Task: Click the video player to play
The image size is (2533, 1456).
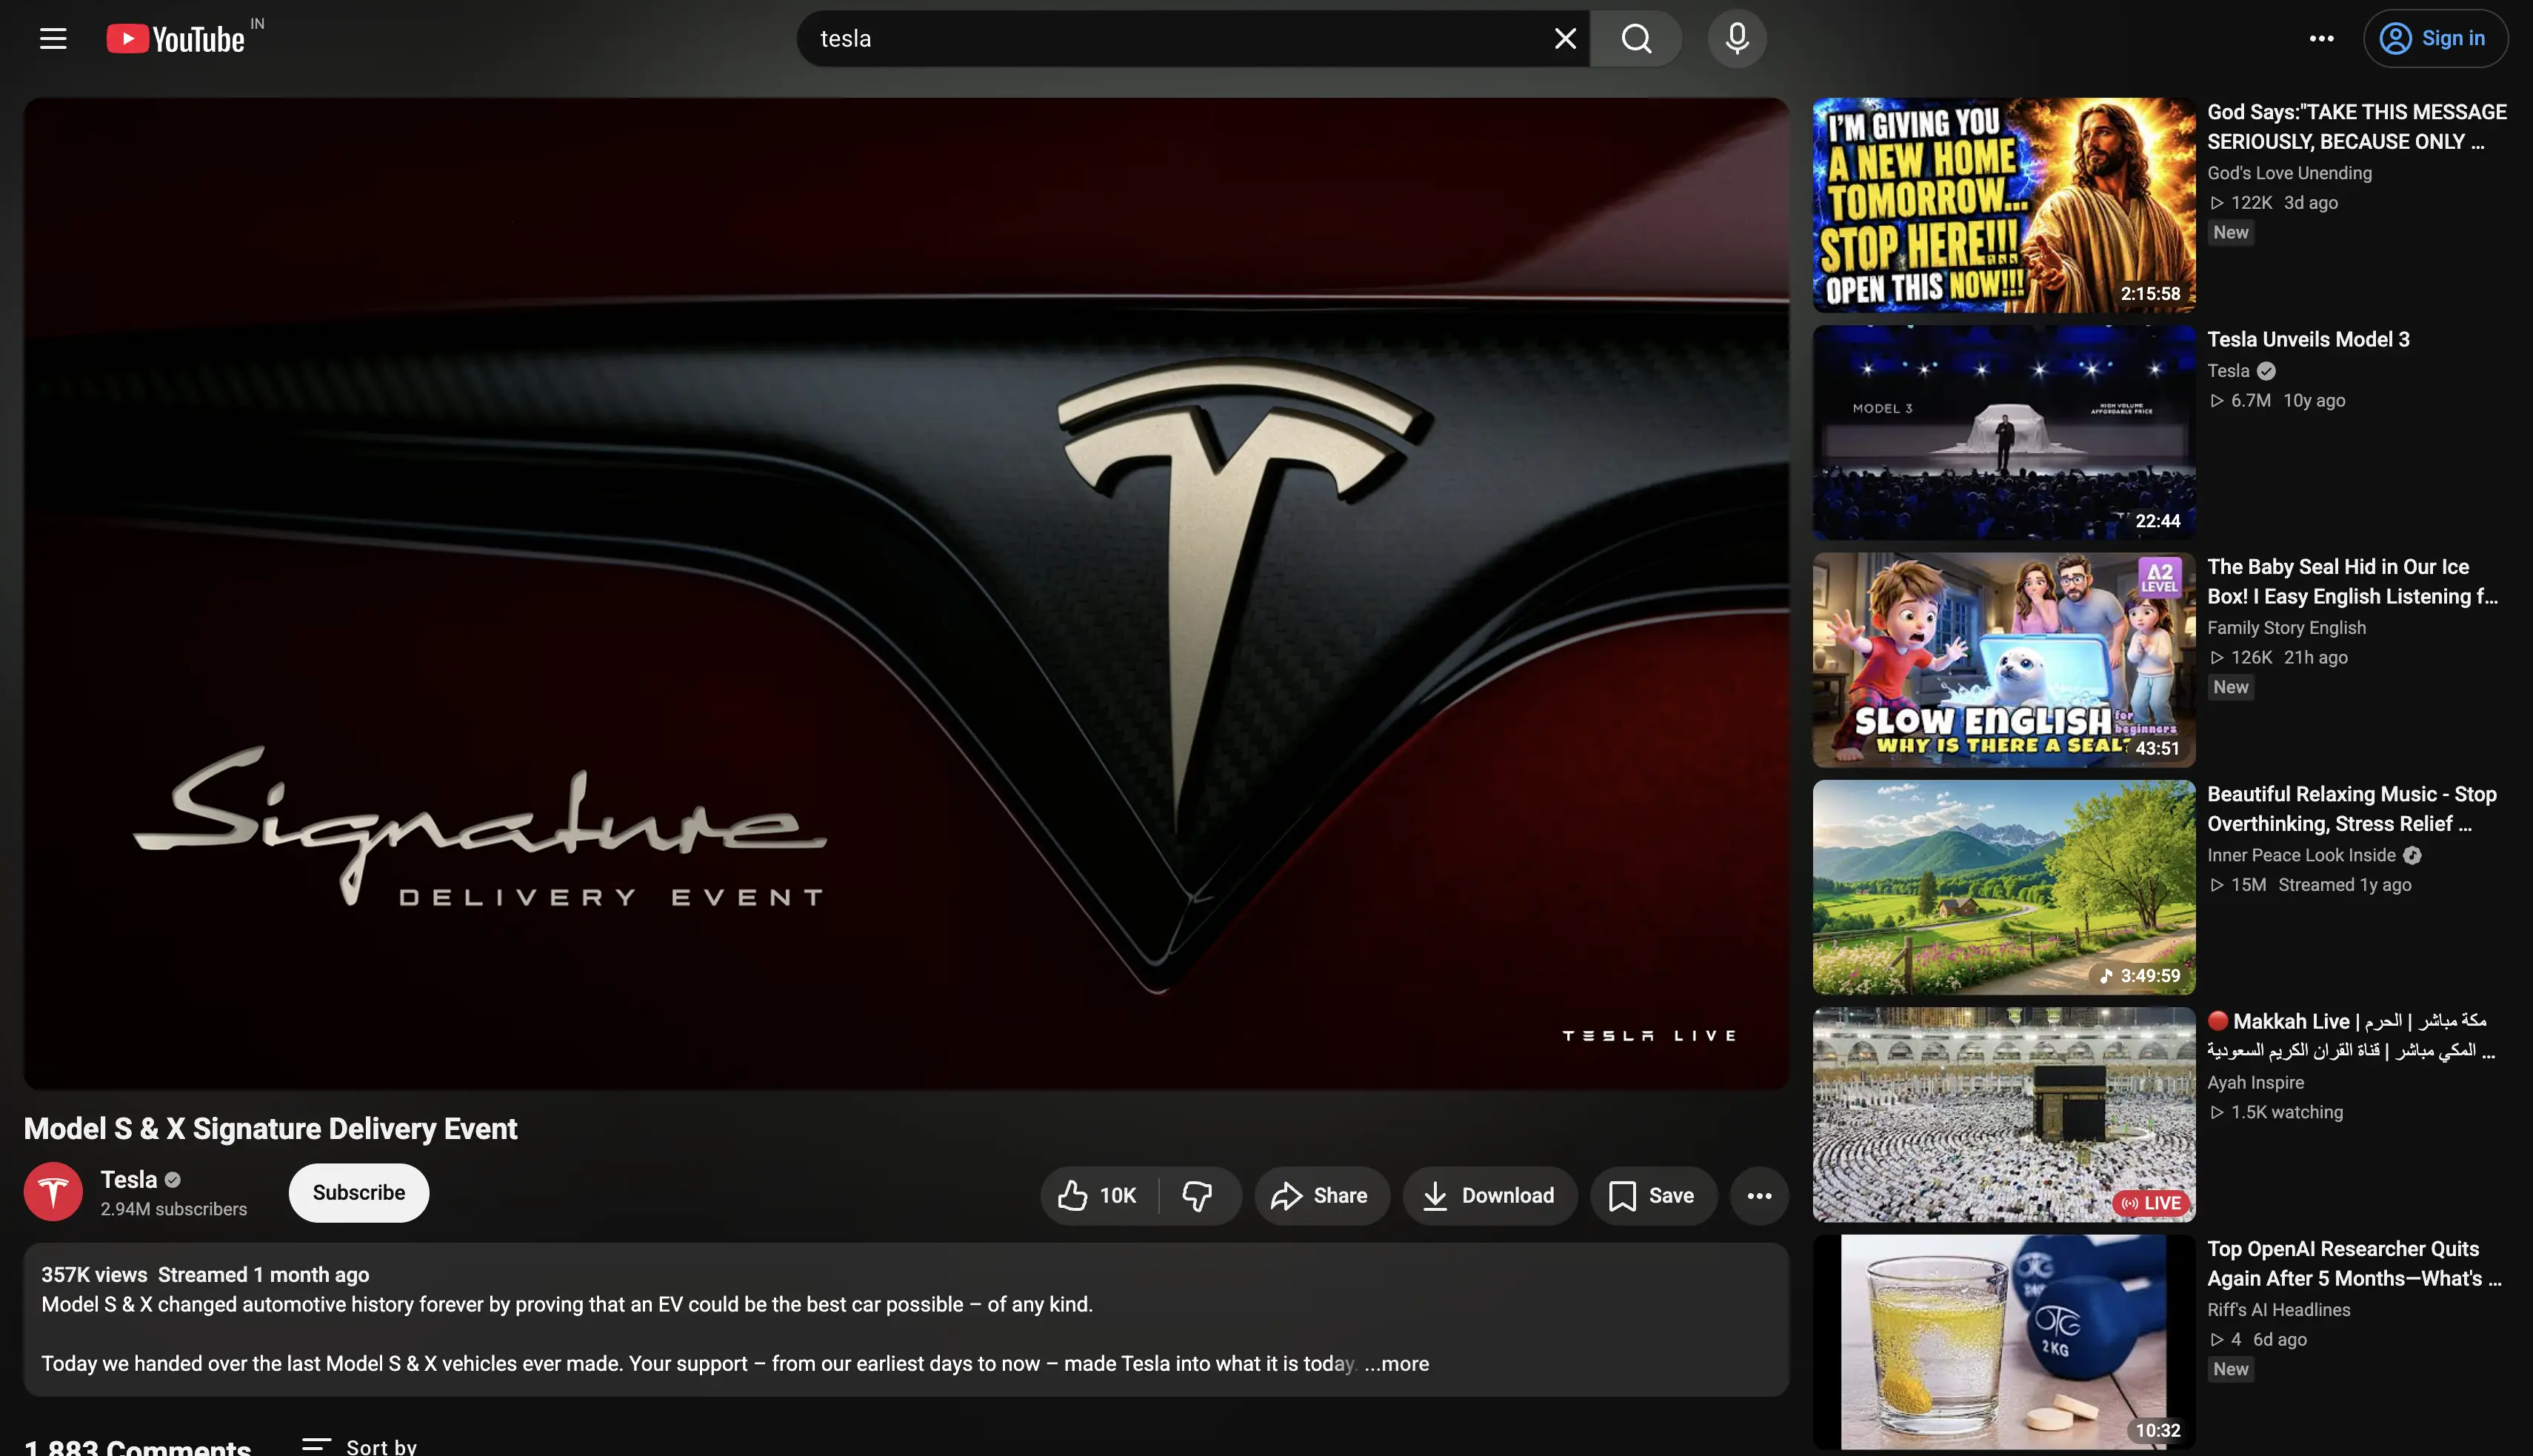Action: point(906,593)
